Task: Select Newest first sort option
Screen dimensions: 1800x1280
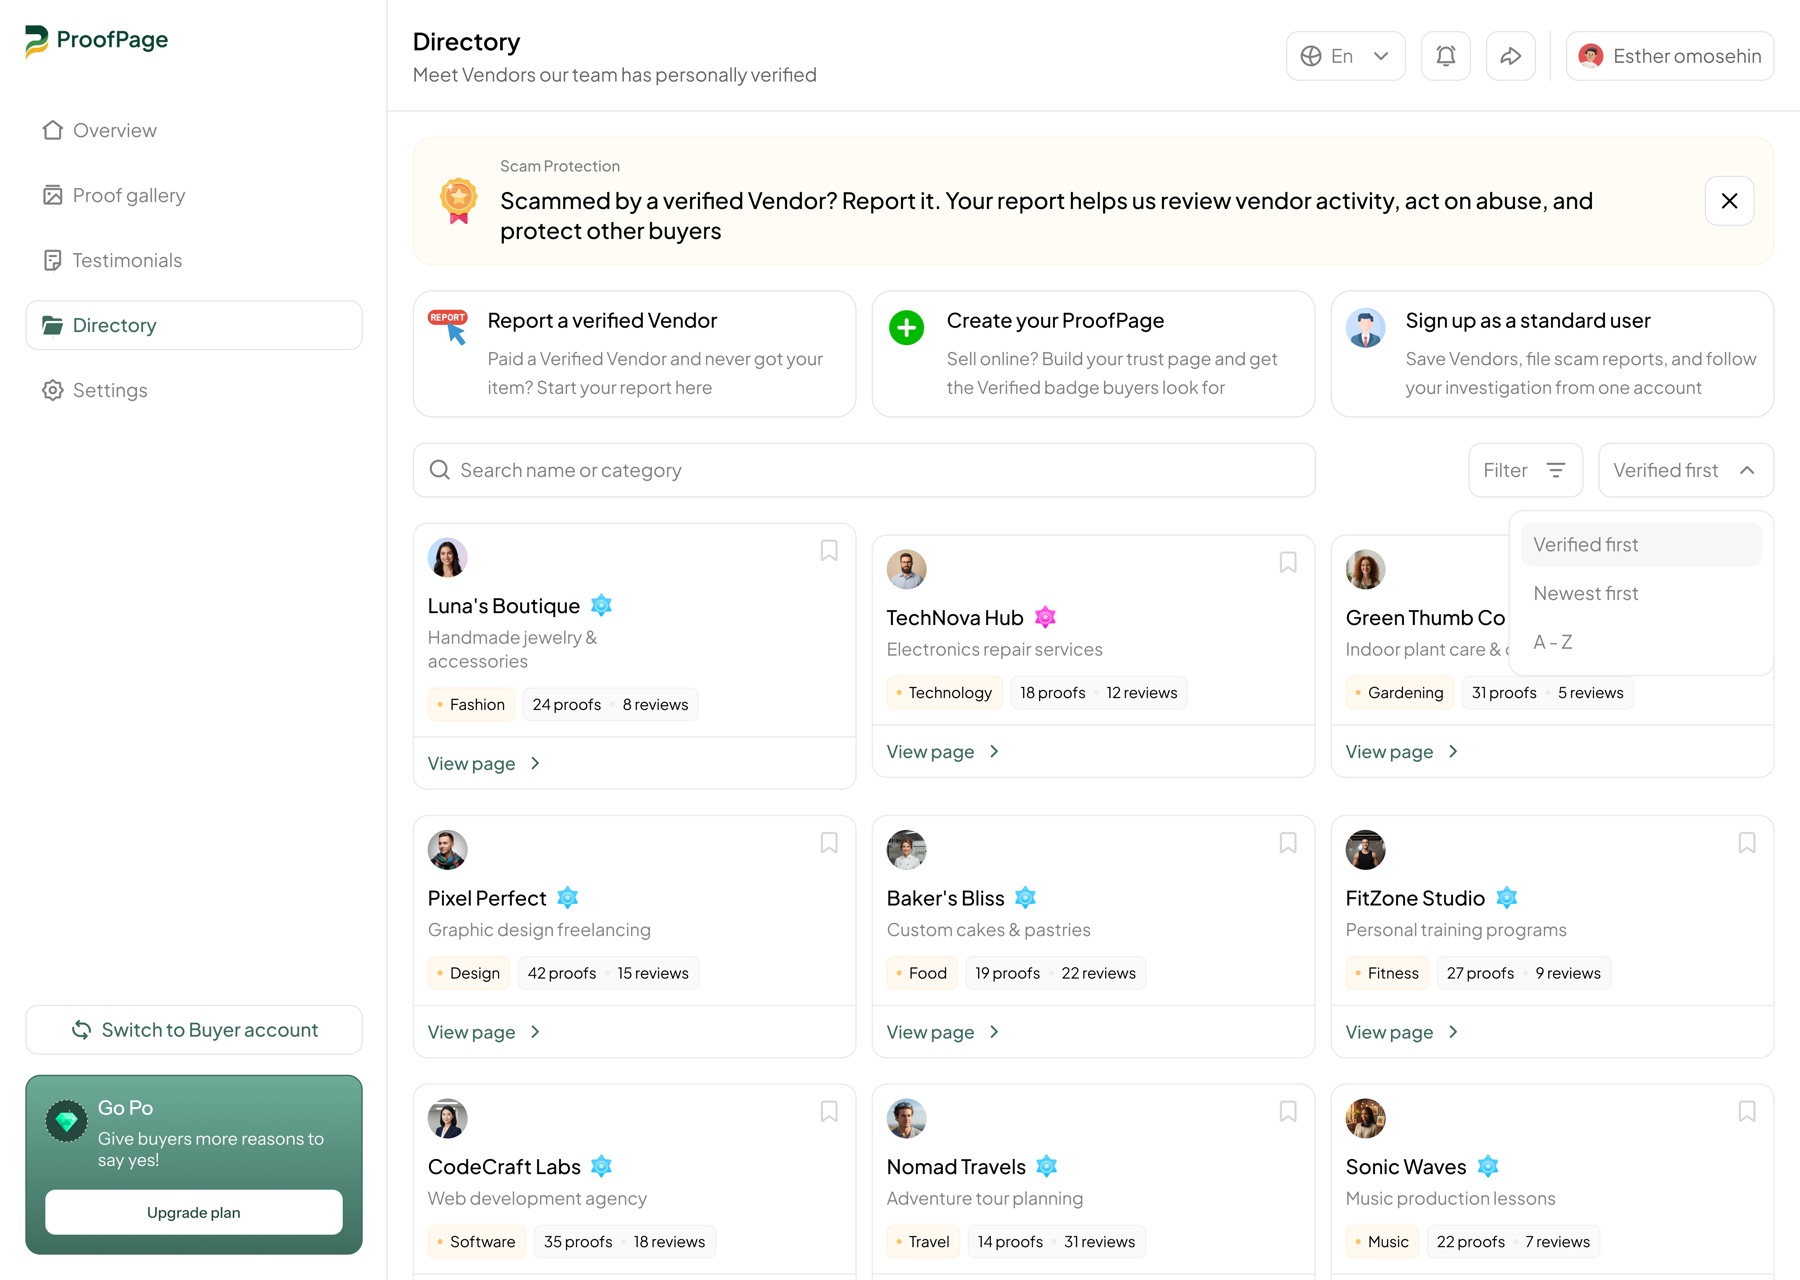Action: tap(1641, 593)
